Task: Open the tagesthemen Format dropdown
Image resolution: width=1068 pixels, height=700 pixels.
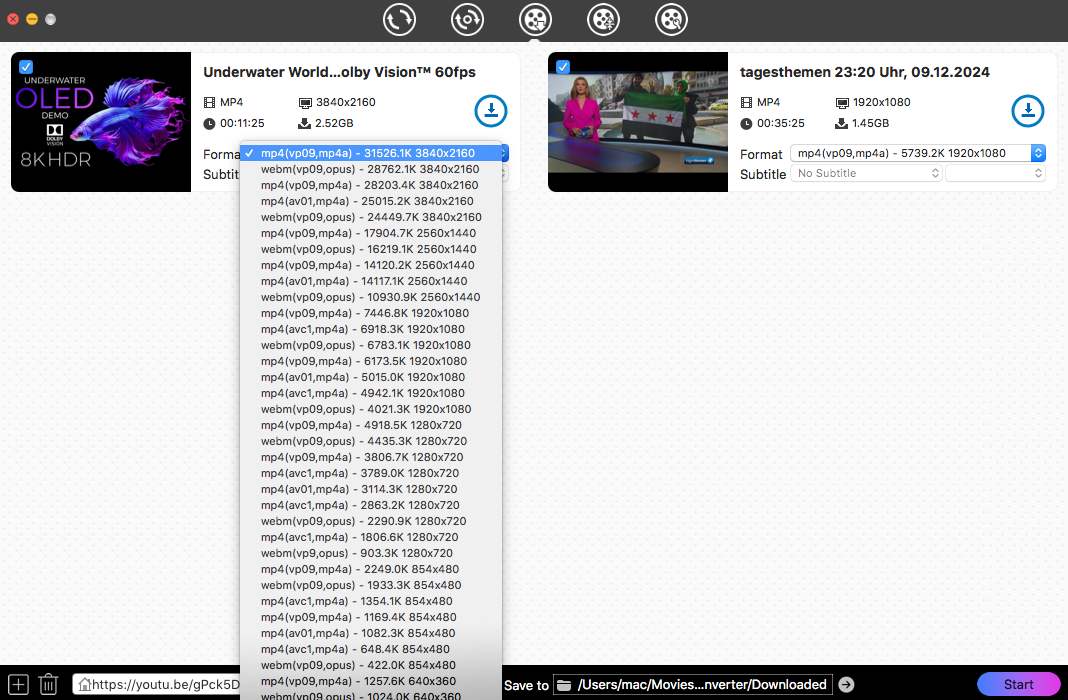Action: (x=917, y=153)
